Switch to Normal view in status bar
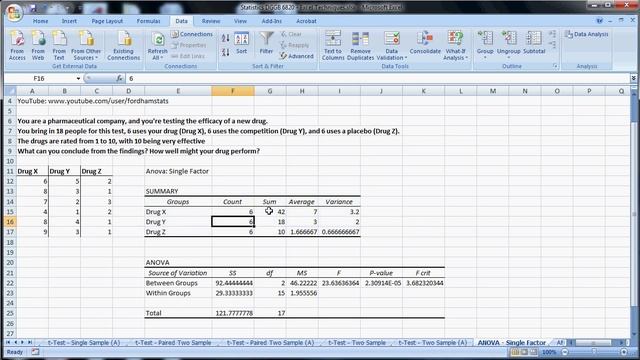The image size is (640, 360). [516, 352]
